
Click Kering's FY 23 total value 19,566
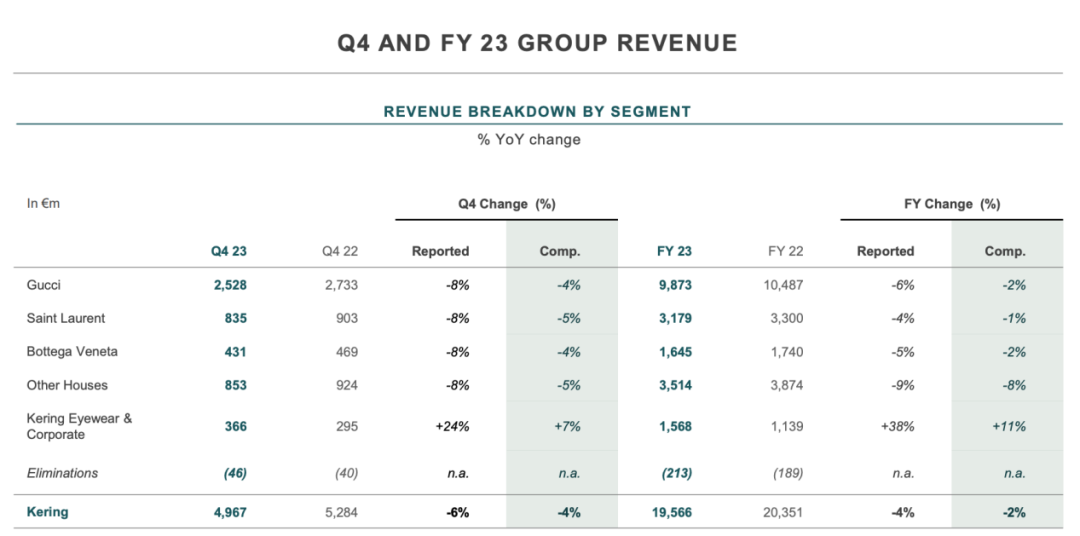pyautogui.click(x=671, y=512)
